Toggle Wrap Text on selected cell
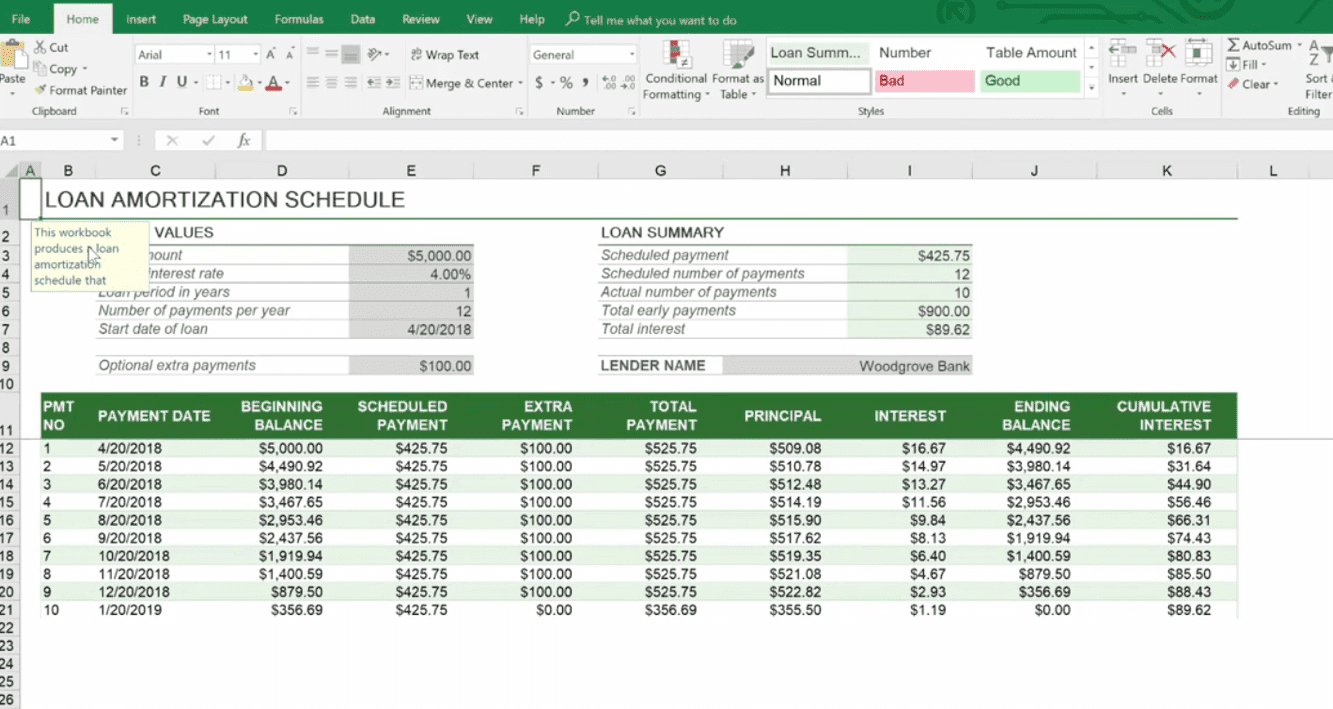Viewport: 1333px width, 709px height. click(x=444, y=55)
